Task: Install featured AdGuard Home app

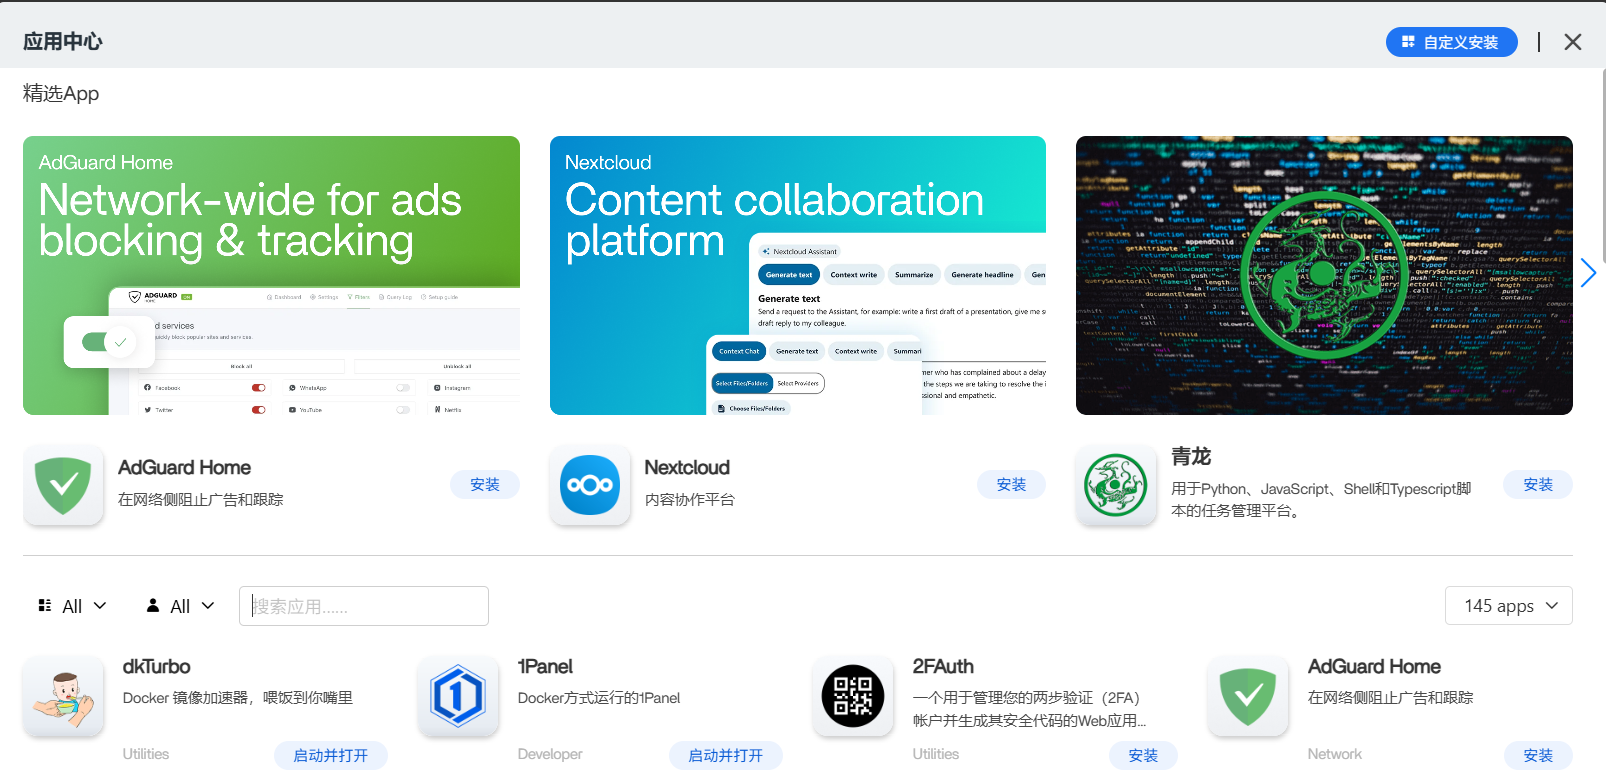Action: pos(485,484)
